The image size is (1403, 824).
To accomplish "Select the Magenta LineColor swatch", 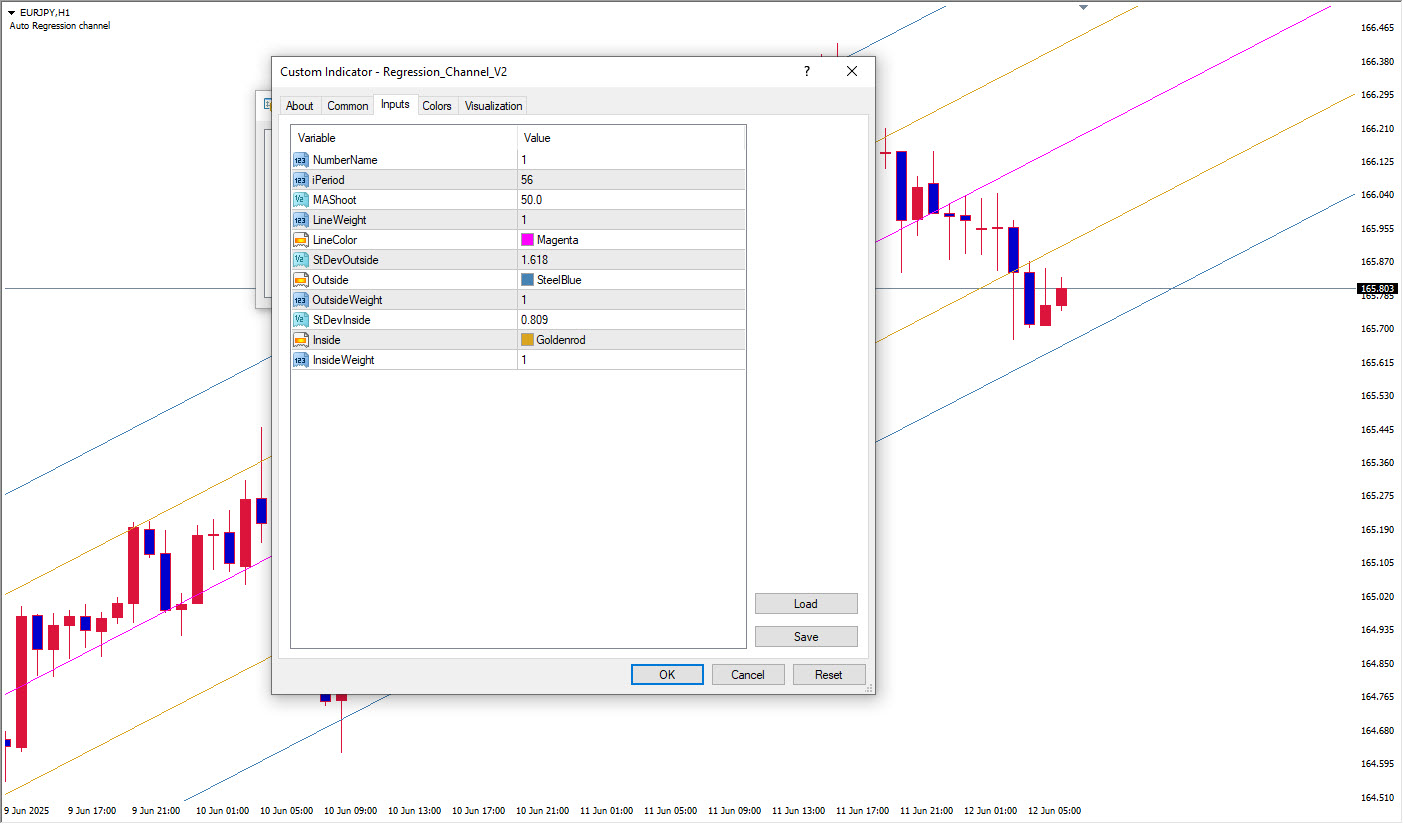I will coord(527,240).
